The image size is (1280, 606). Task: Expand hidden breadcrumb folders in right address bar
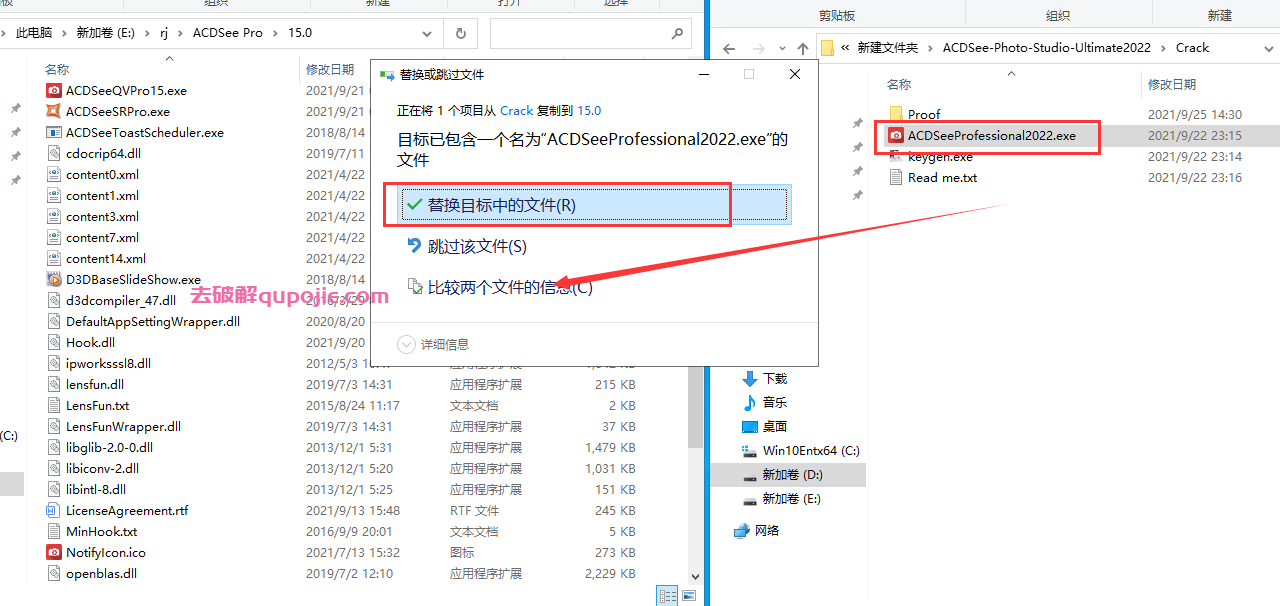[x=847, y=48]
